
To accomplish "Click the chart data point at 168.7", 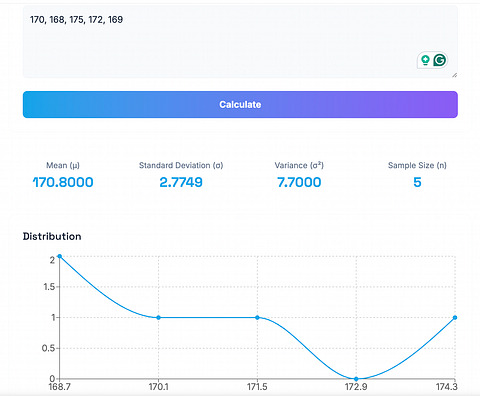I will coord(60,256).
